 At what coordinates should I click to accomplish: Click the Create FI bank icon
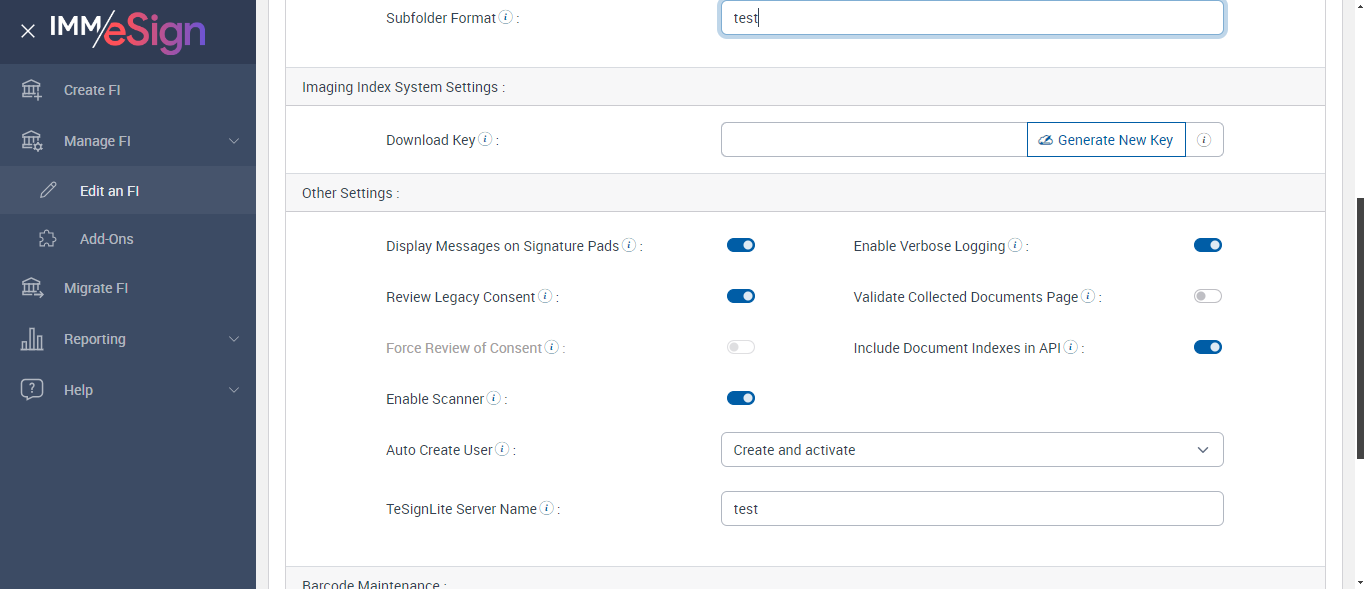[x=32, y=90]
